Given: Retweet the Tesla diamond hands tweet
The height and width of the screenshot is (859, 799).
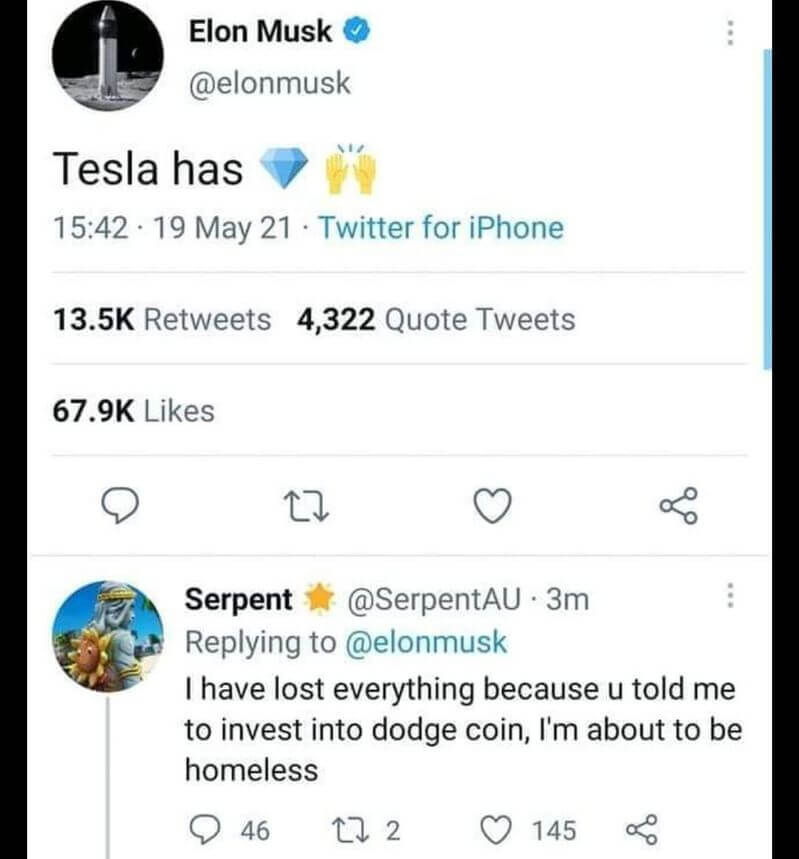Looking at the screenshot, I should point(305,508).
